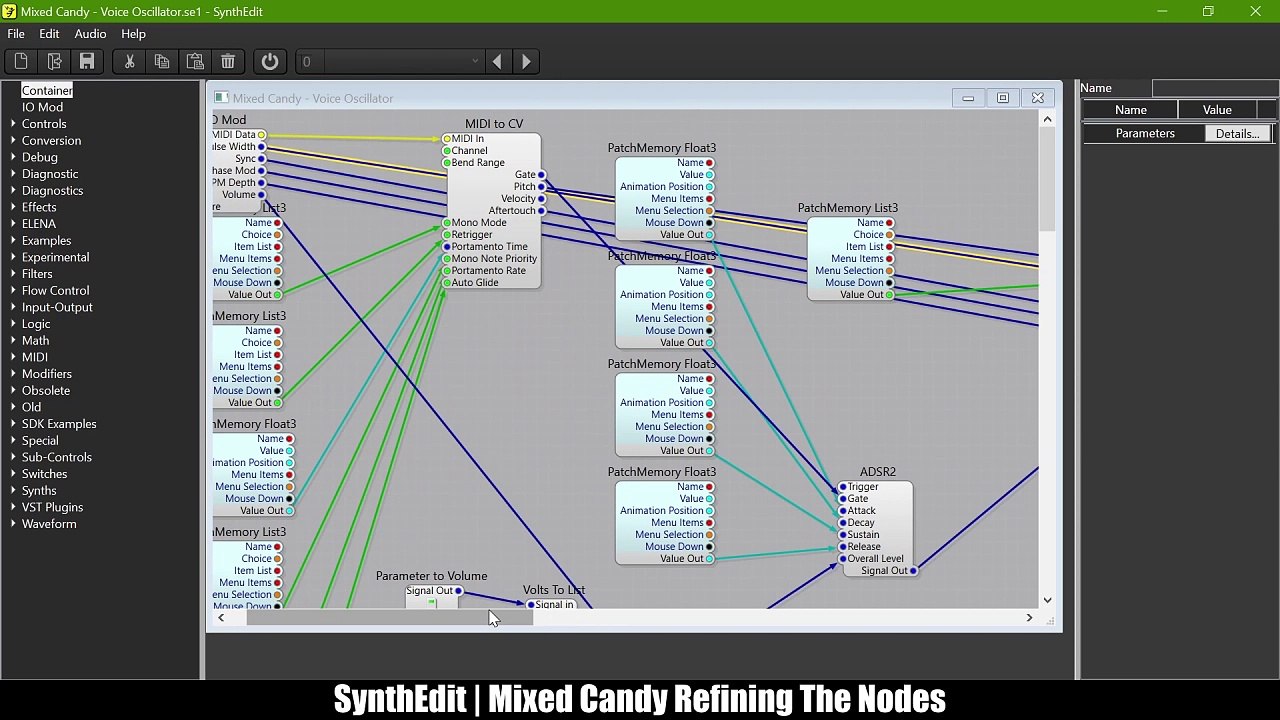
Task: Click the MIDI to CV Pitch output pin
Action: [541, 187]
